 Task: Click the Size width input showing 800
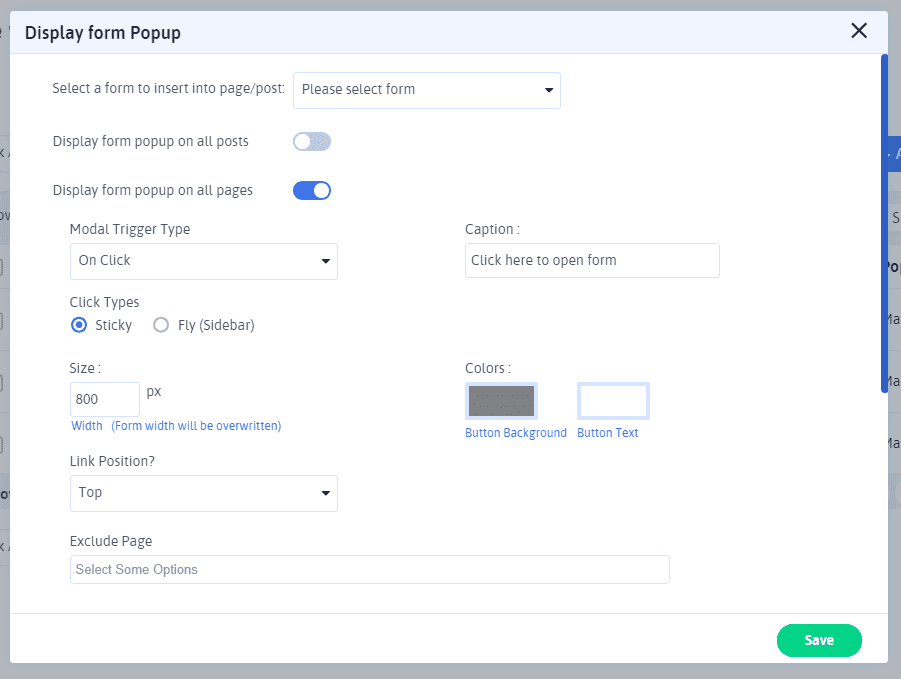[x=104, y=399]
